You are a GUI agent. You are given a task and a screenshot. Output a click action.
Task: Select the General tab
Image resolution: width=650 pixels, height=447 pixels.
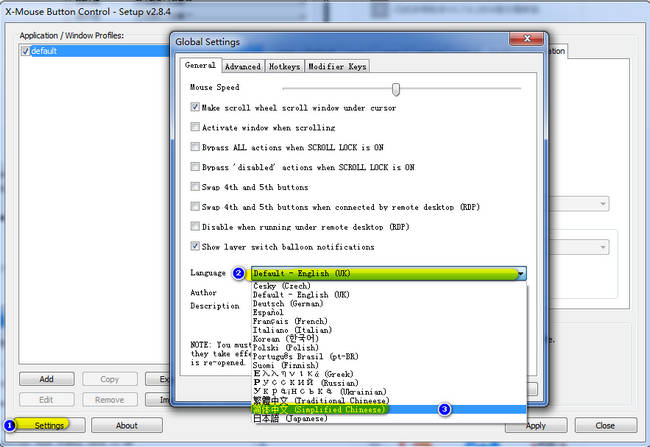201,65
